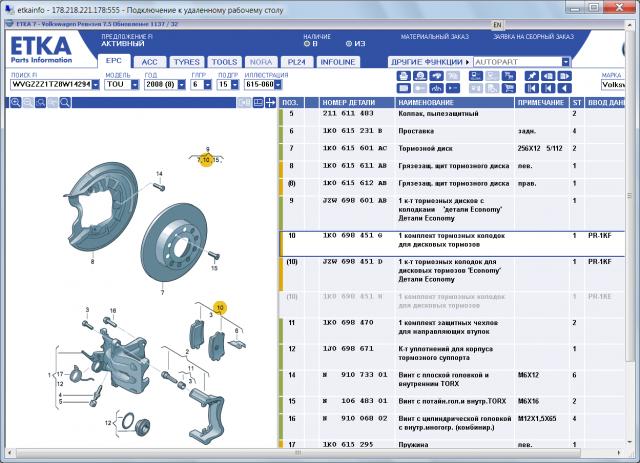Click the pushpin bookmark icon
This screenshot has height=463, width=640.
click(531, 76)
